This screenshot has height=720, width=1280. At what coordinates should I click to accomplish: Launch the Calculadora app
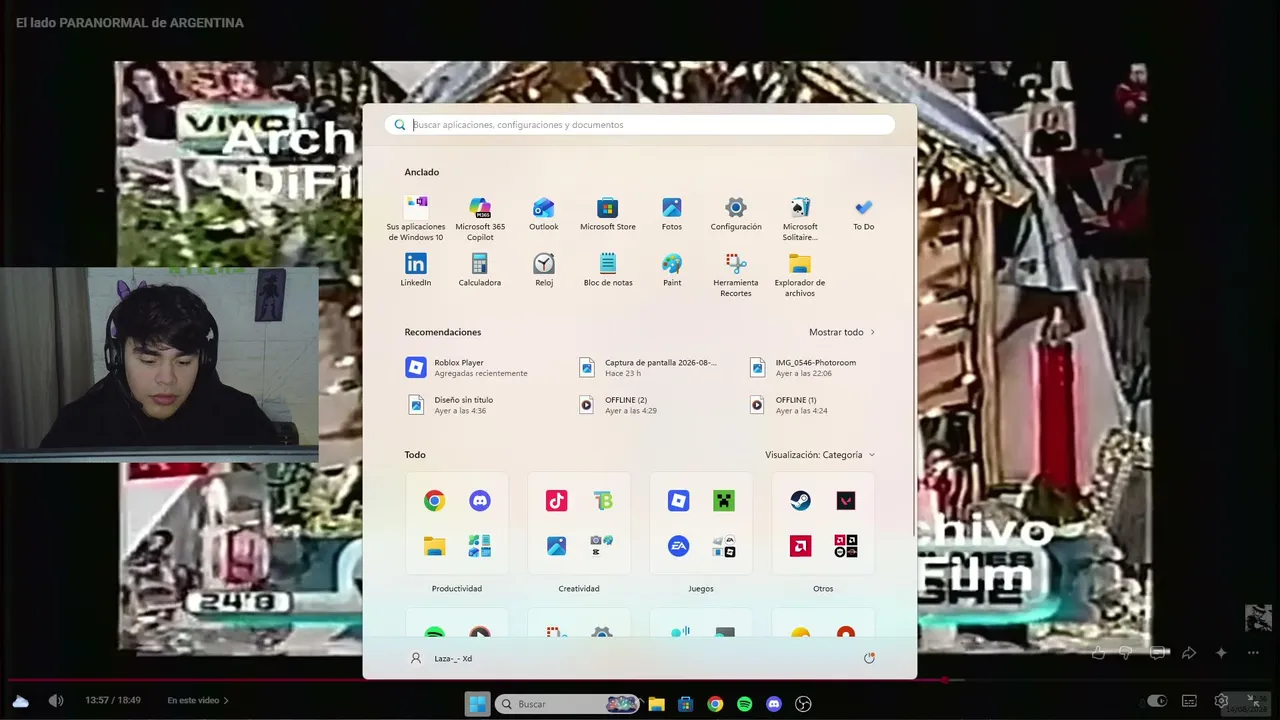(x=480, y=270)
